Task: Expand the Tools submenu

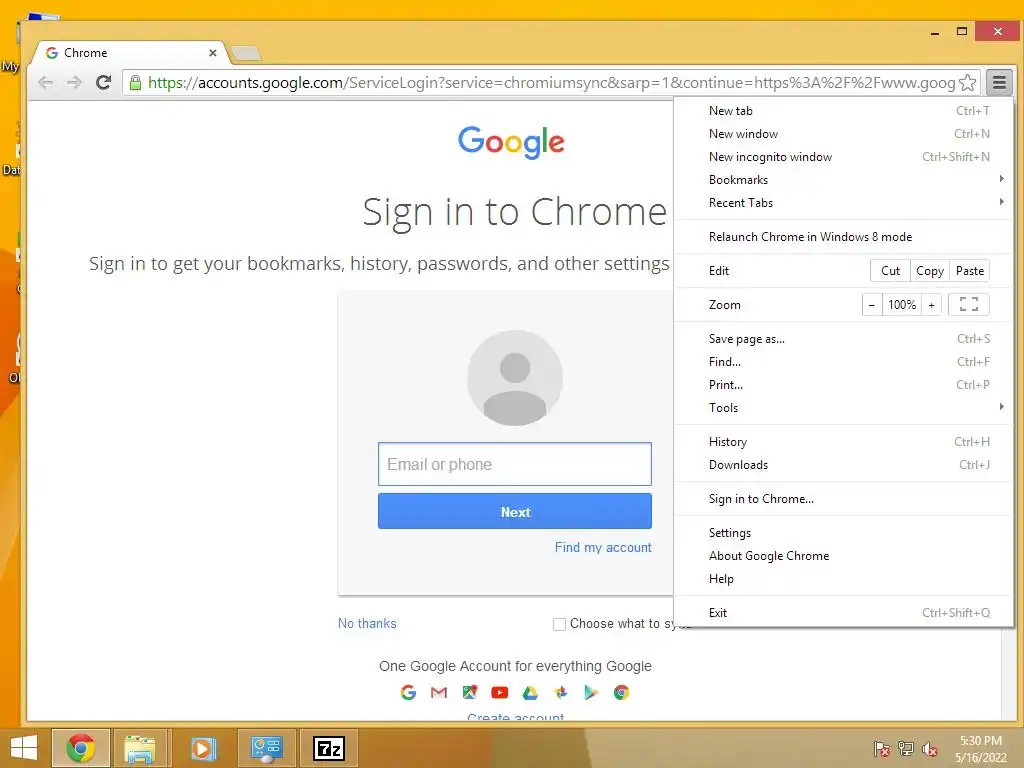Action: coord(844,408)
